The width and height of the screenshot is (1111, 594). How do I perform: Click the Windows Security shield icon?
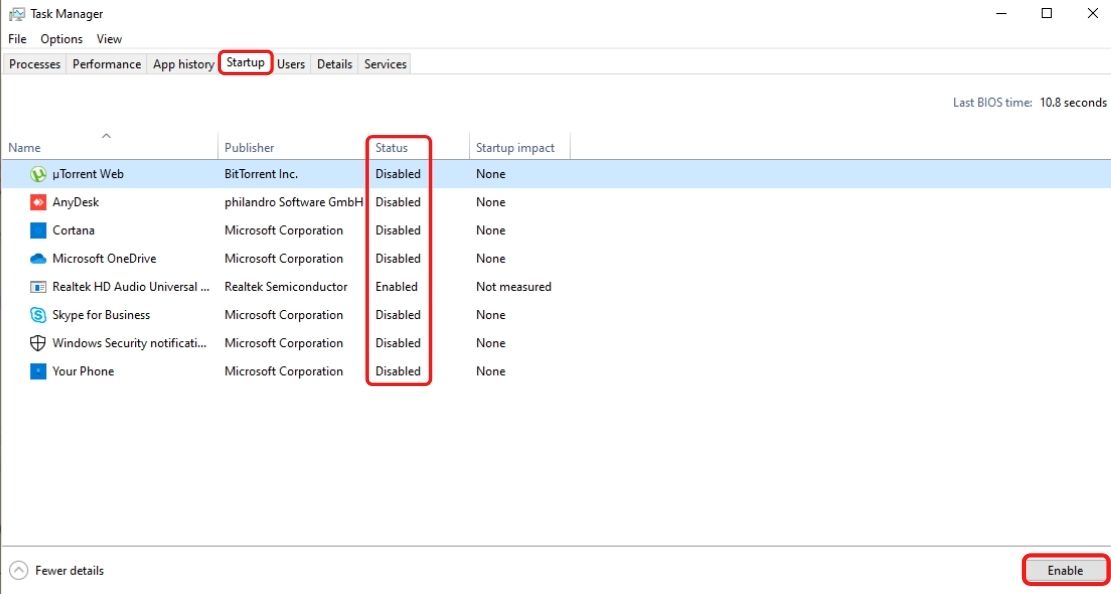point(39,343)
